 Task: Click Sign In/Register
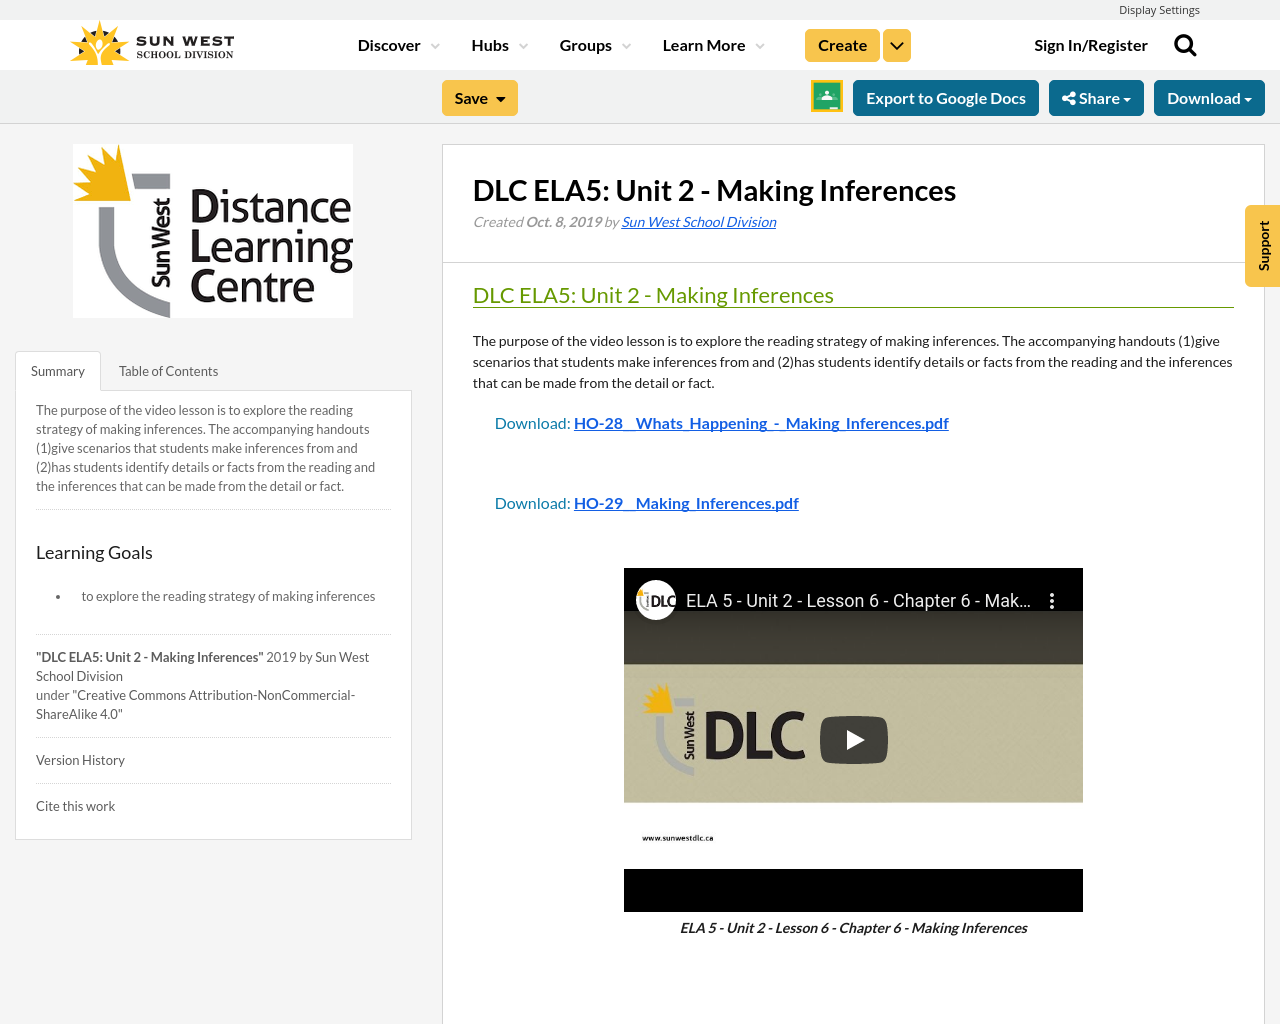tap(1091, 44)
